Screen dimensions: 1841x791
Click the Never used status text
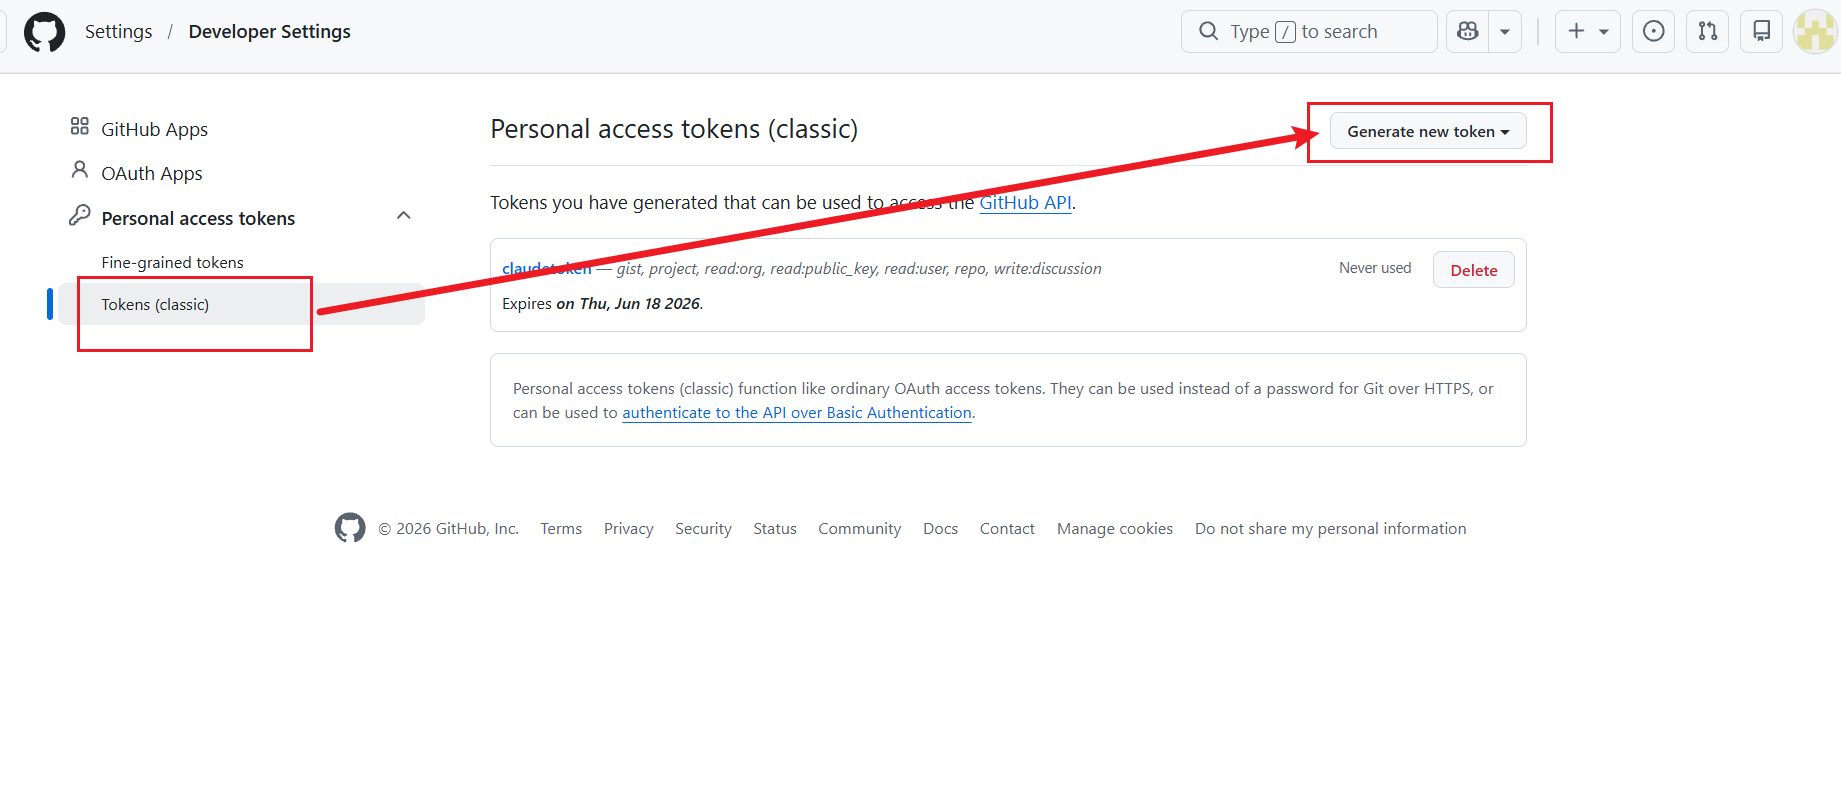pyautogui.click(x=1375, y=268)
